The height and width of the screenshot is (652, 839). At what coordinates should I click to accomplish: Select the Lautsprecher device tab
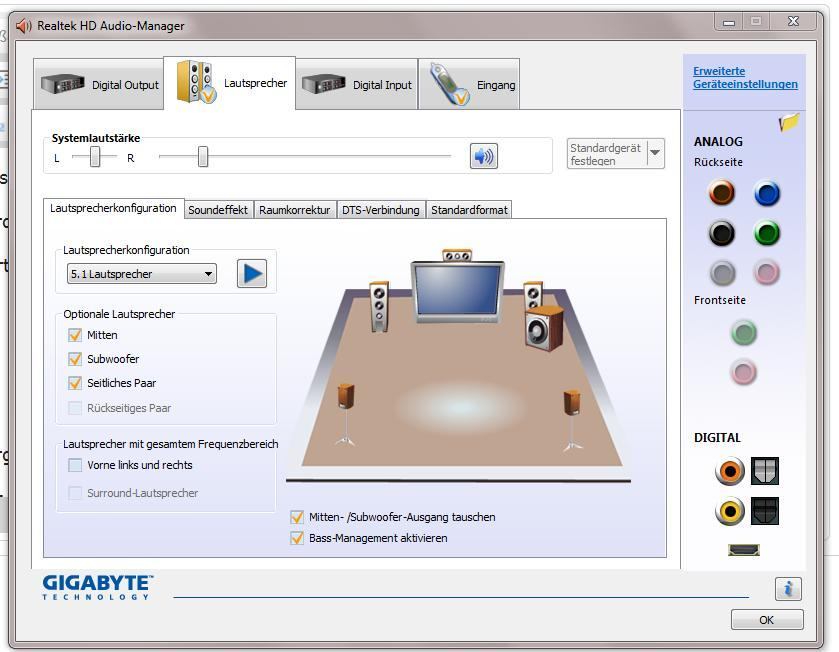230,83
